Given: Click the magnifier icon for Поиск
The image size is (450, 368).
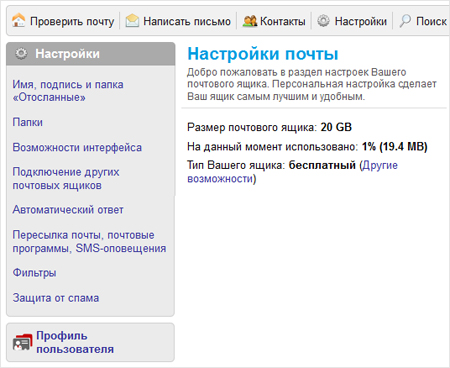Looking at the screenshot, I should pos(405,21).
